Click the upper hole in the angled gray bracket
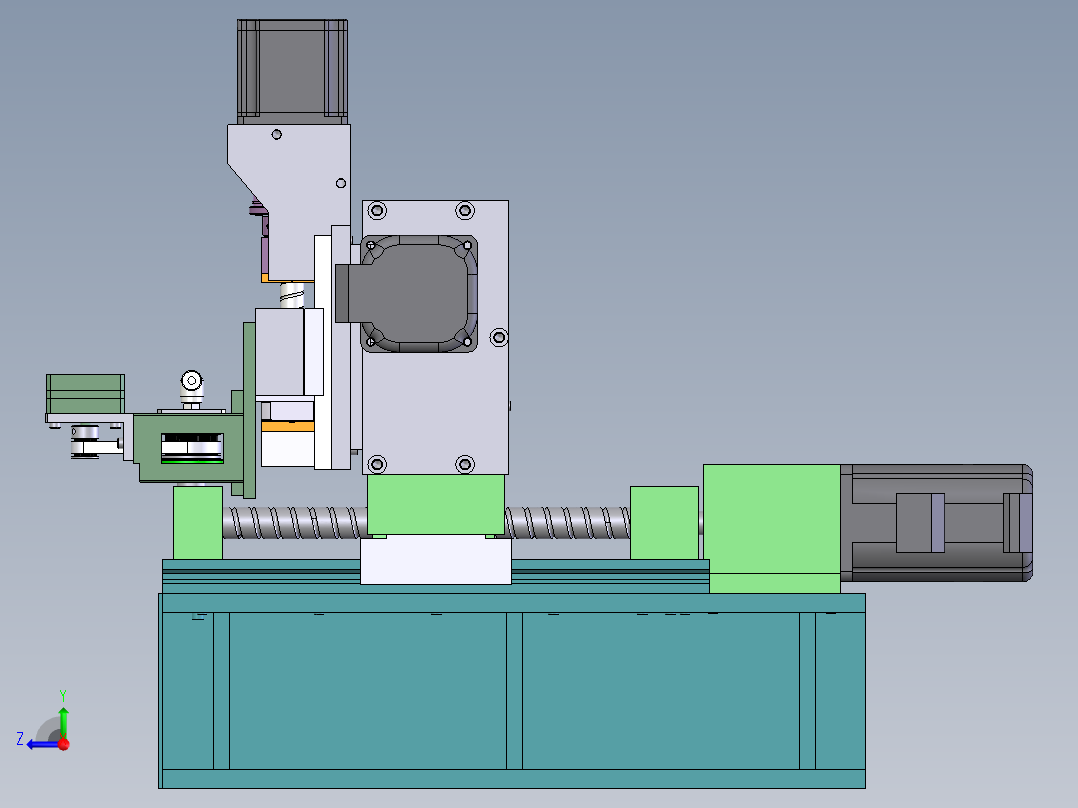 (276, 135)
